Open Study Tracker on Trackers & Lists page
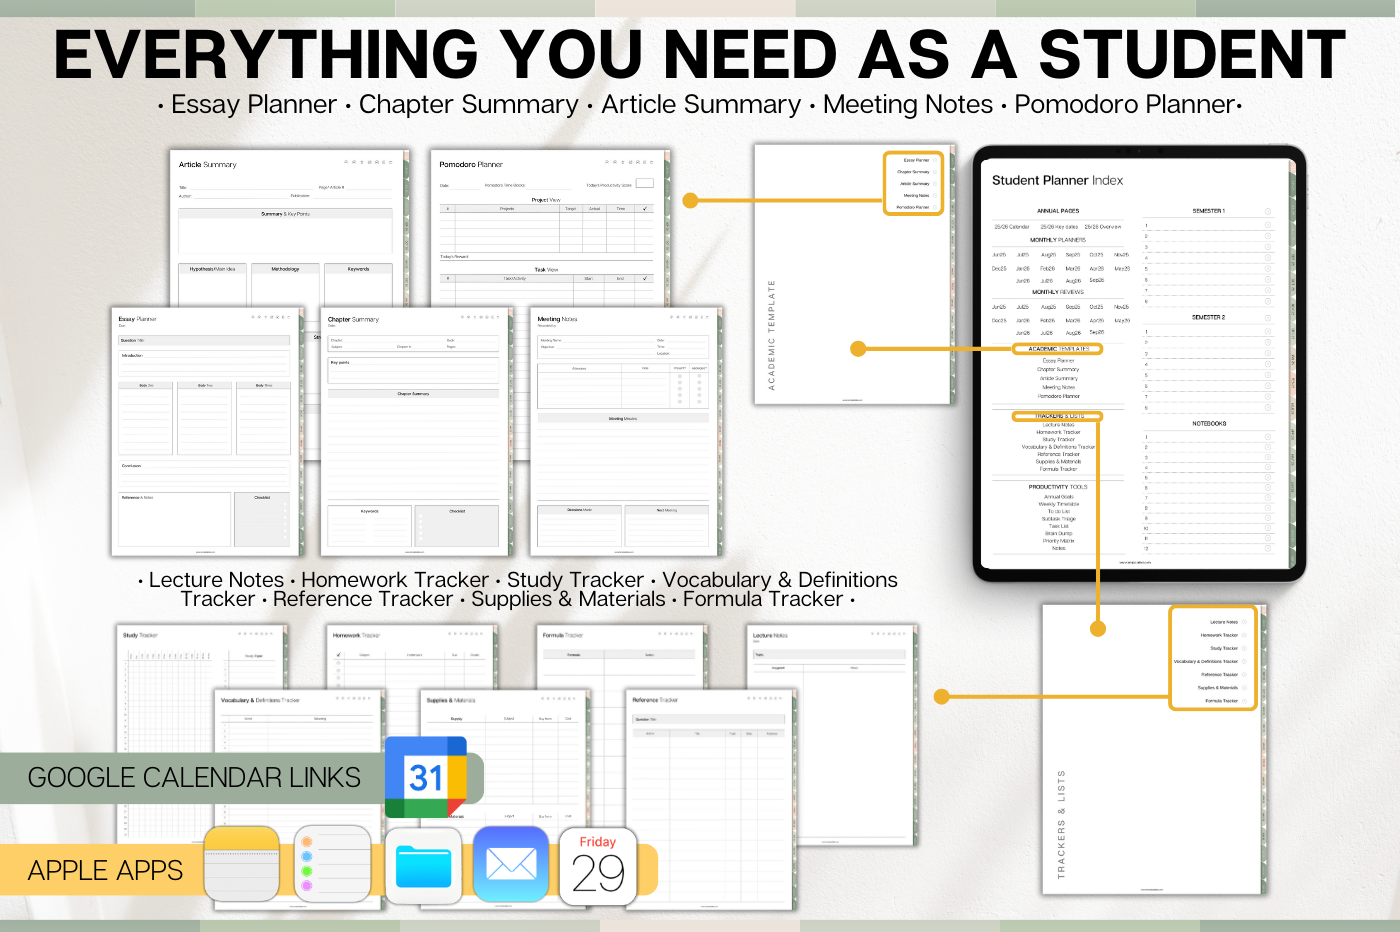 tap(1223, 648)
